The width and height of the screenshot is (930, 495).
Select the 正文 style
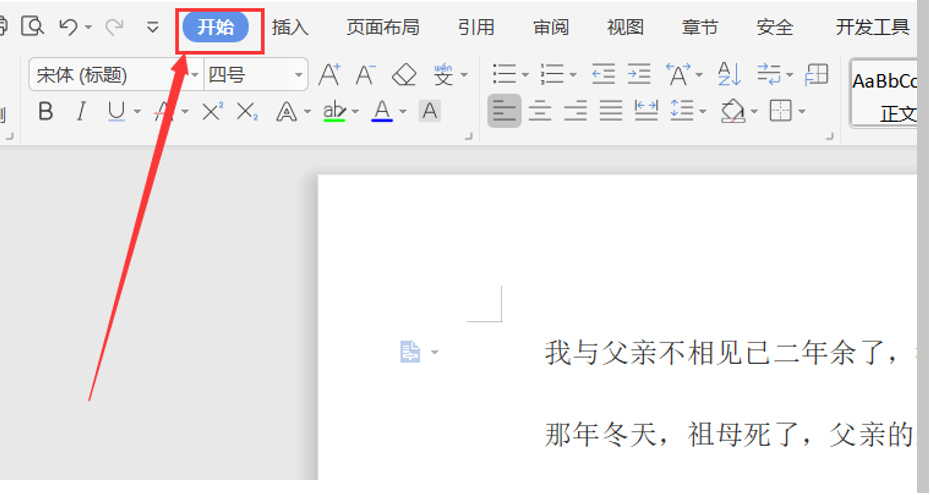click(896, 113)
